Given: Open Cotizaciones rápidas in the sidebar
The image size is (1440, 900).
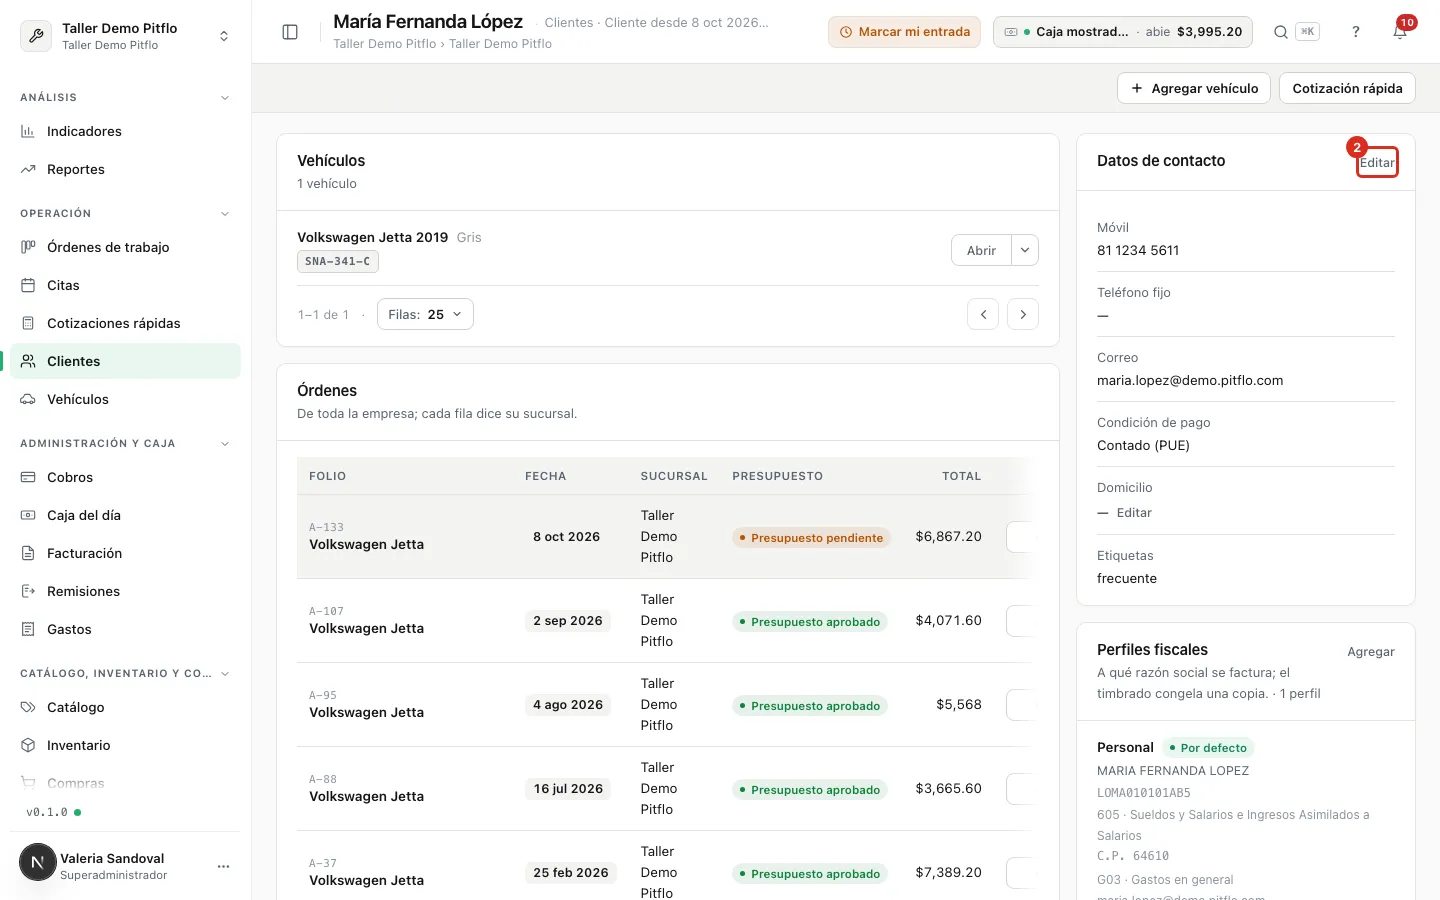Looking at the screenshot, I should click(125, 323).
